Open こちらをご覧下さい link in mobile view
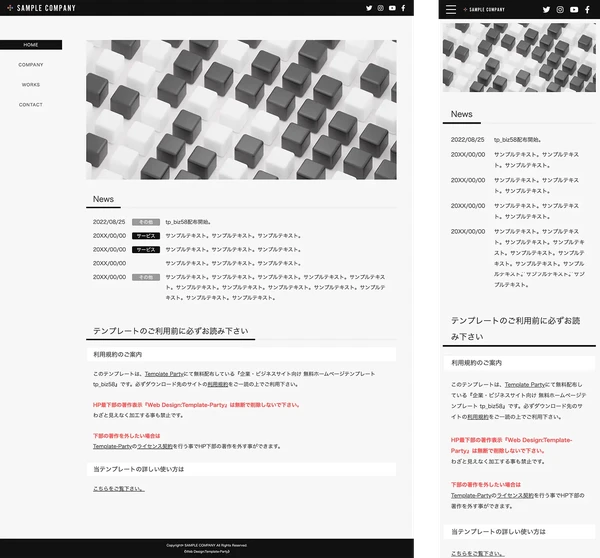Screen dimensions: 600x558 [x=478, y=553]
